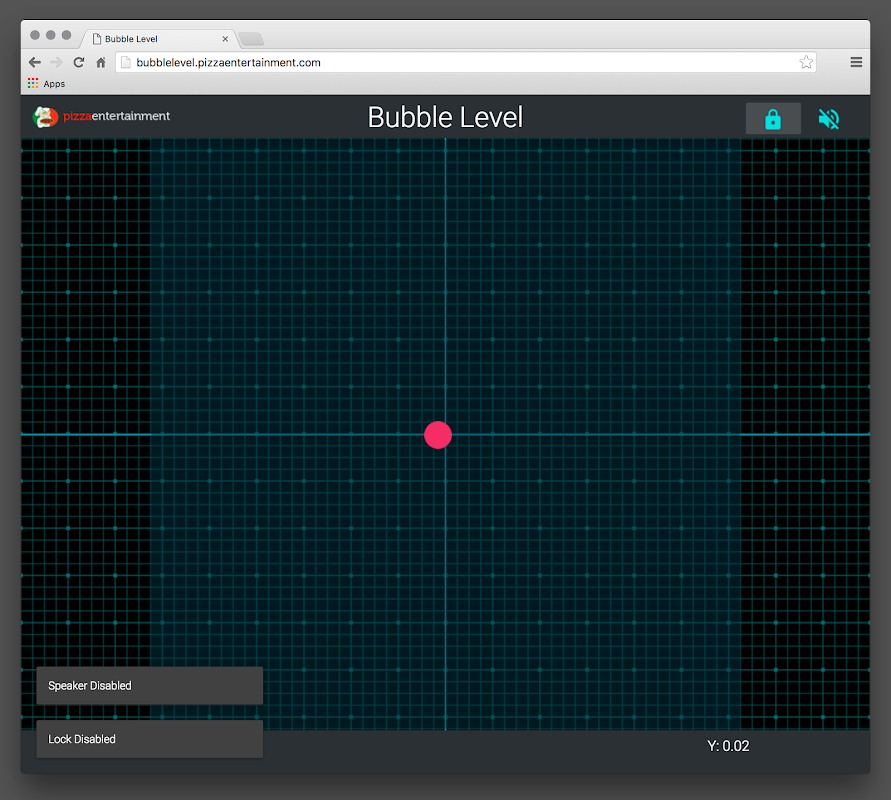This screenshot has height=800, width=891.
Task: Open the Chrome hamburger menu
Action: [856, 62]
